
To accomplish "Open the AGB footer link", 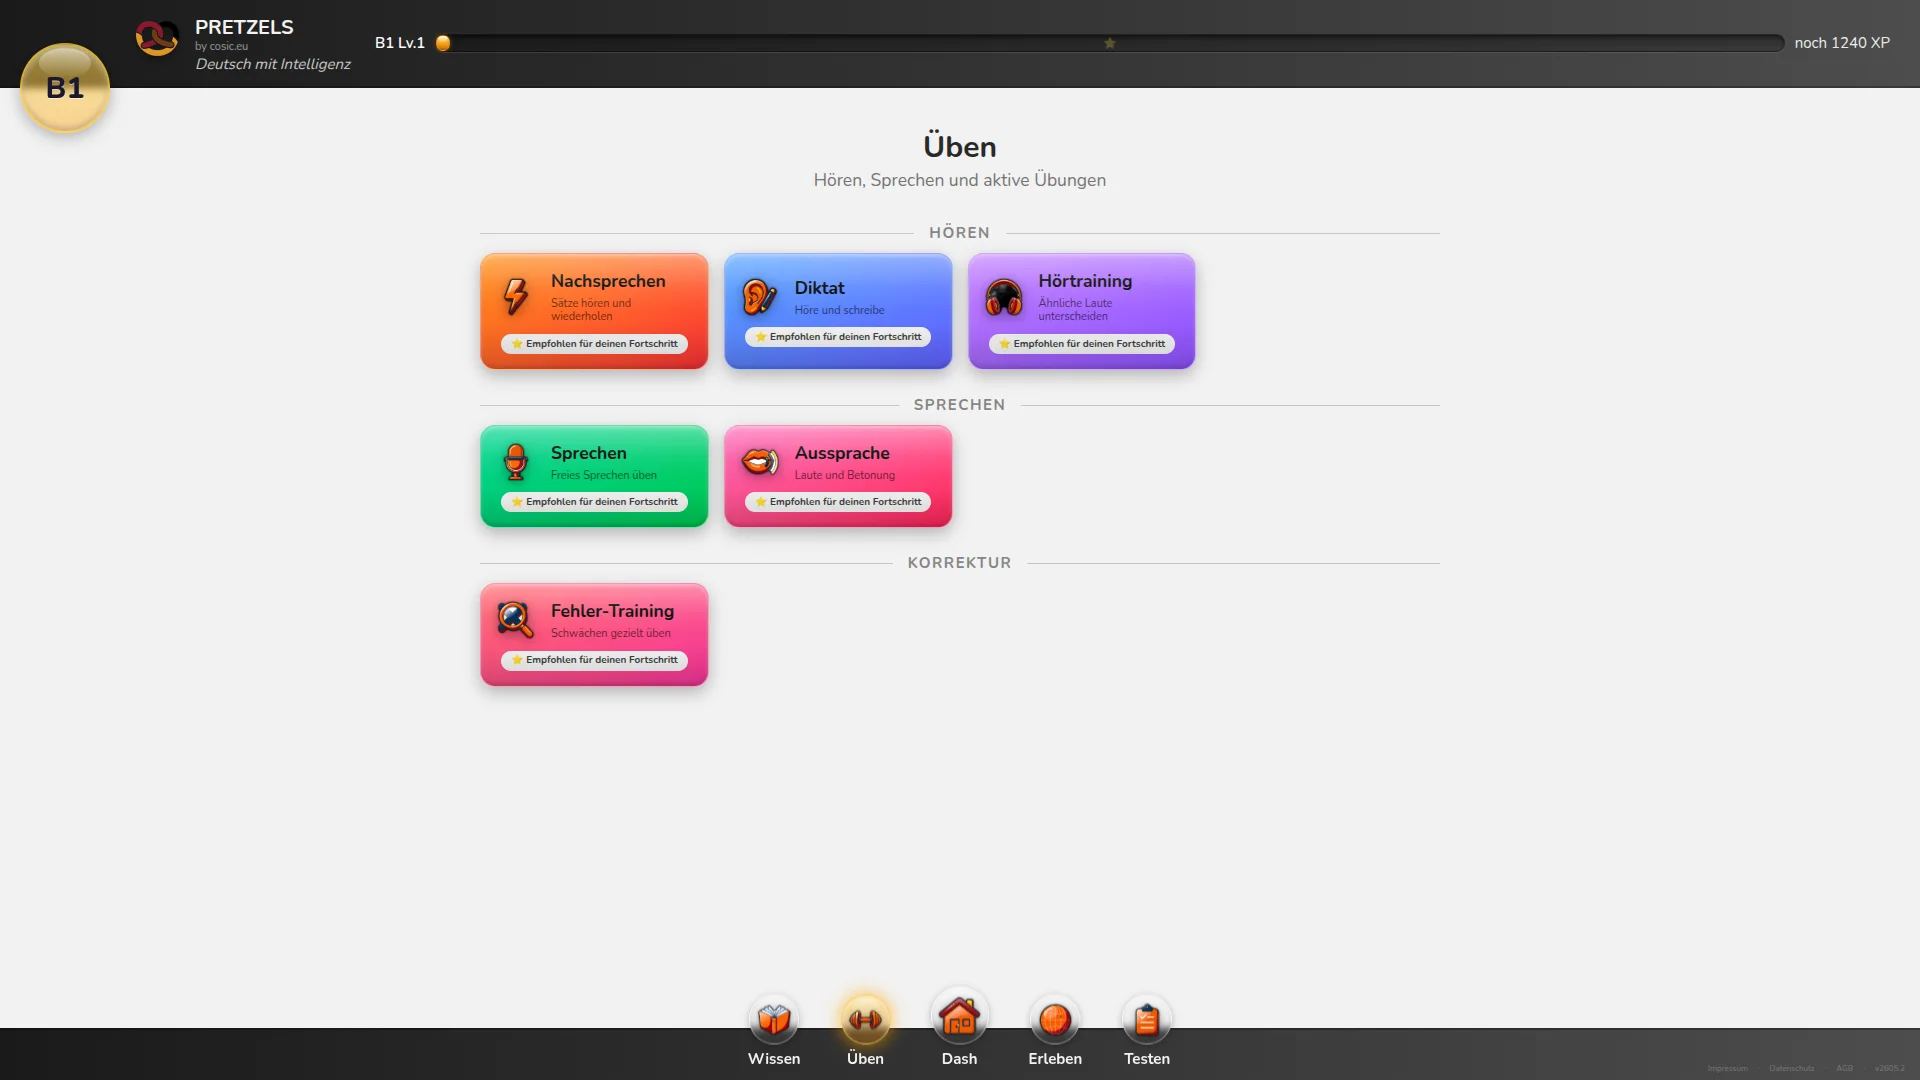I will pyautogui.click(x=1844, y=1068).
